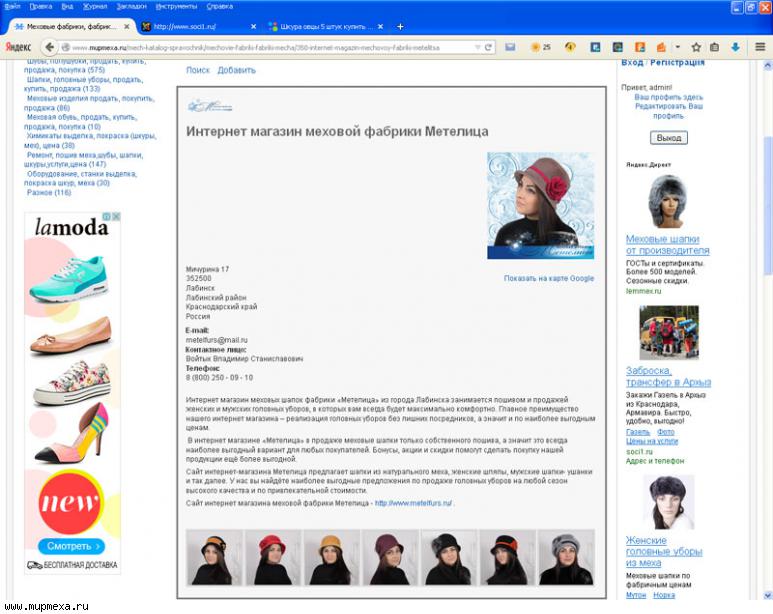Screen dimensions: 773x614
Task: Open the woman in hat photo
Action: pos(540,206)
